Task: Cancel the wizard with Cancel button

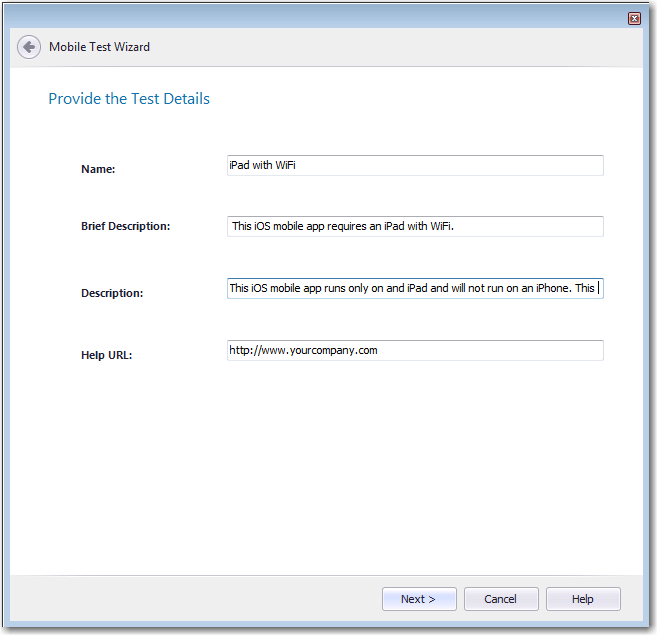Action: [501, 599]
